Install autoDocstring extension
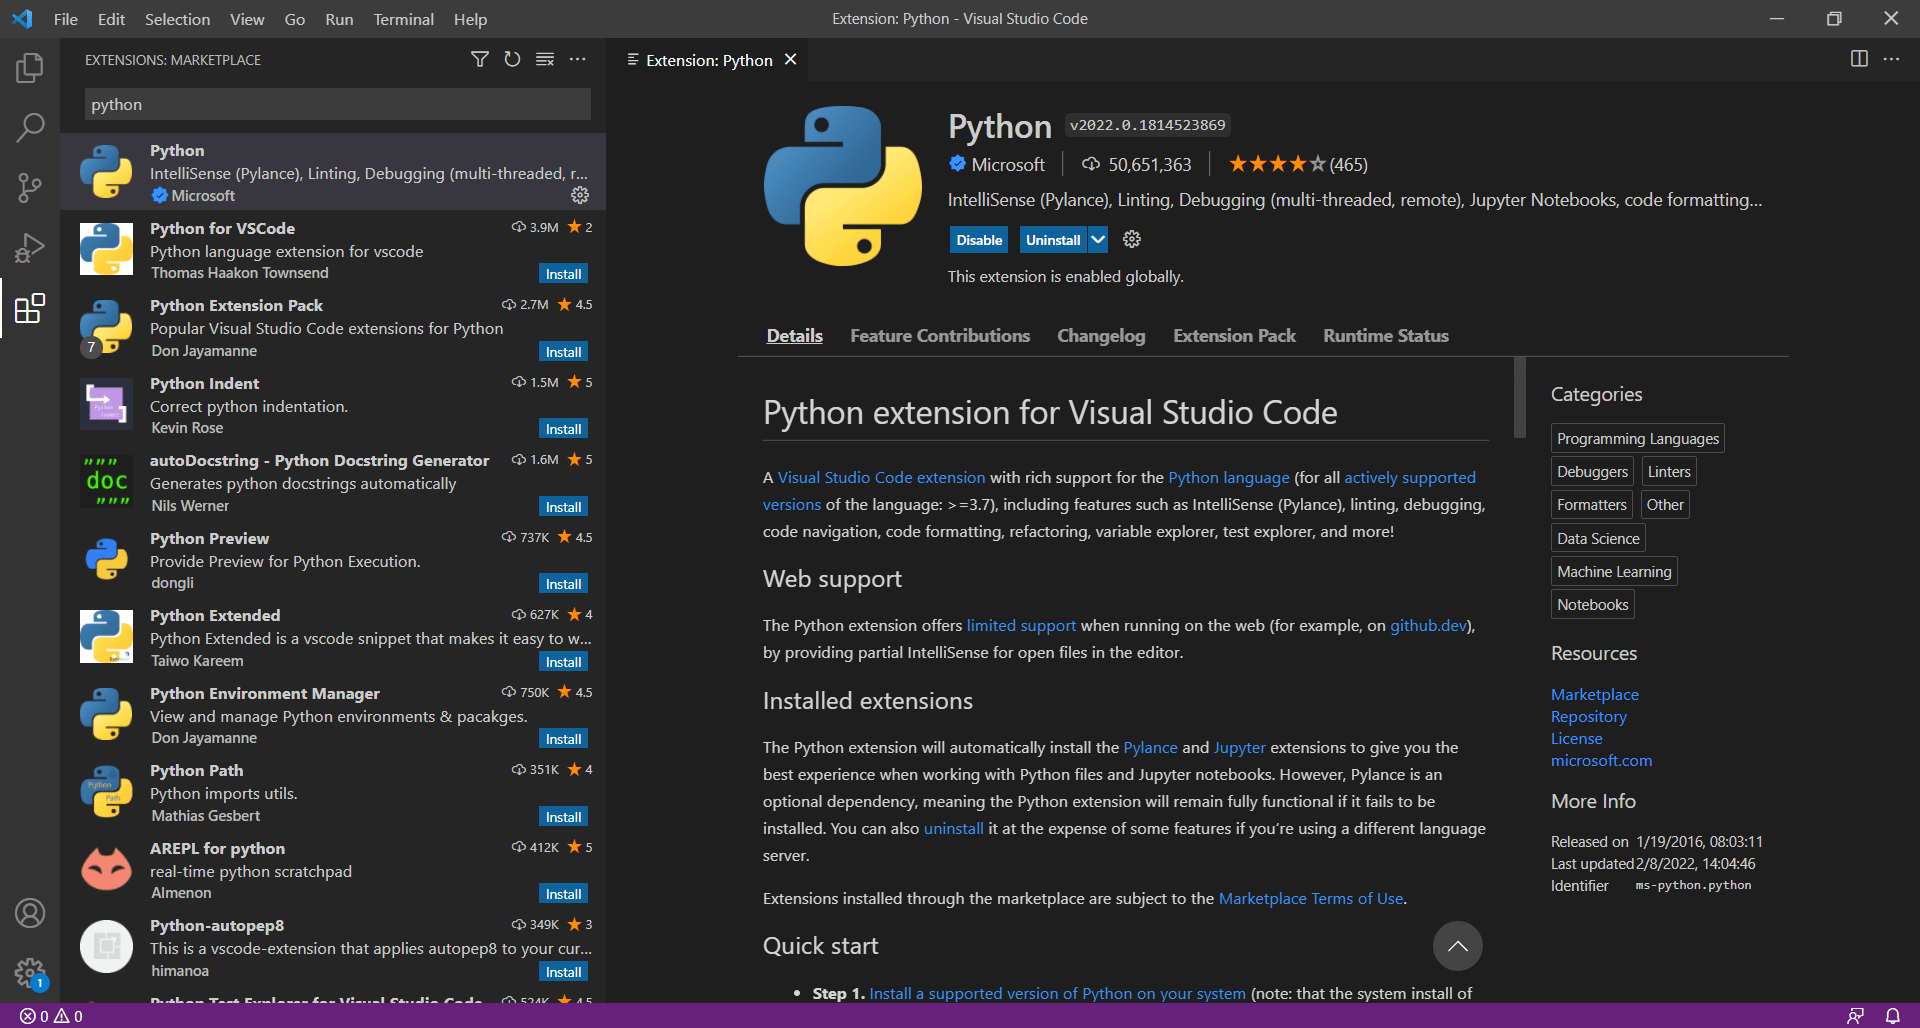1920x1028 pixels. [x=564, y=507]
